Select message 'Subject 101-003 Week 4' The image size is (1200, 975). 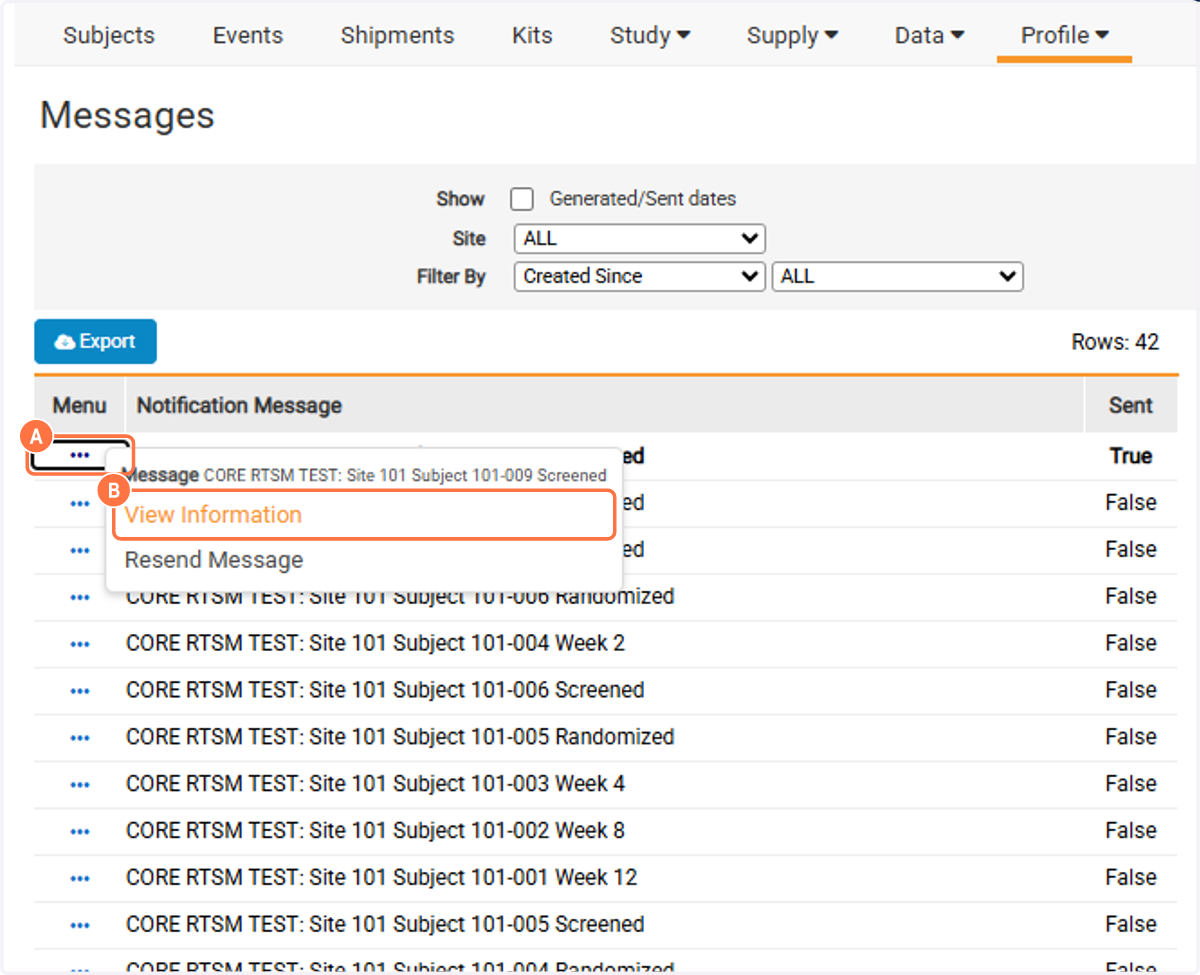point(375,784)
